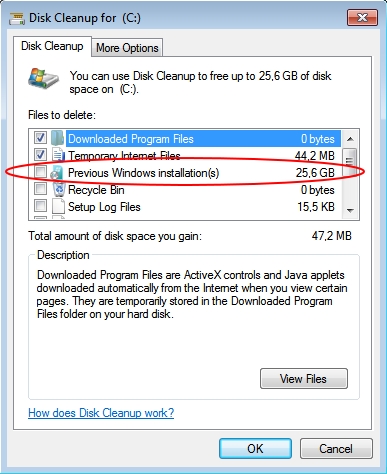This screenshot has width=387, height=474.
Task: Click the file list scrollbar thumb
Action: click(x=350, y=161)
